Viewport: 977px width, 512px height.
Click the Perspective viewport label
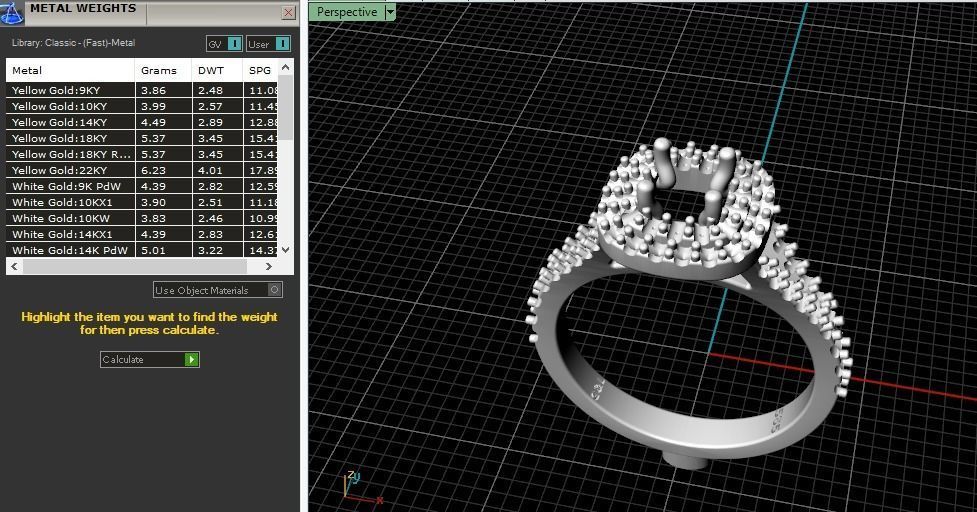[x=347, y=12]
